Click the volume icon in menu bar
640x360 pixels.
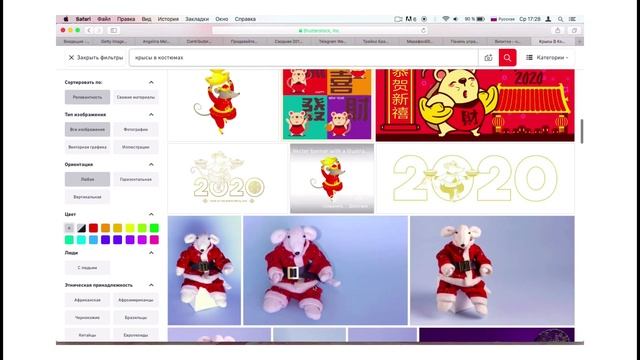pos(456,19)
